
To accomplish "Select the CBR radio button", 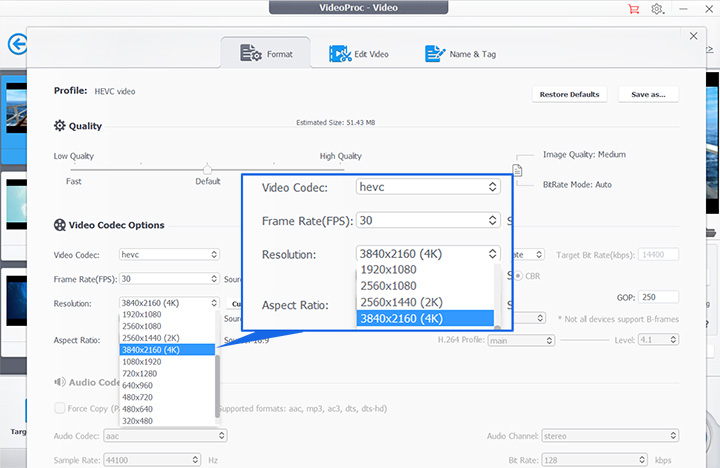I will [x=518, y=276].
